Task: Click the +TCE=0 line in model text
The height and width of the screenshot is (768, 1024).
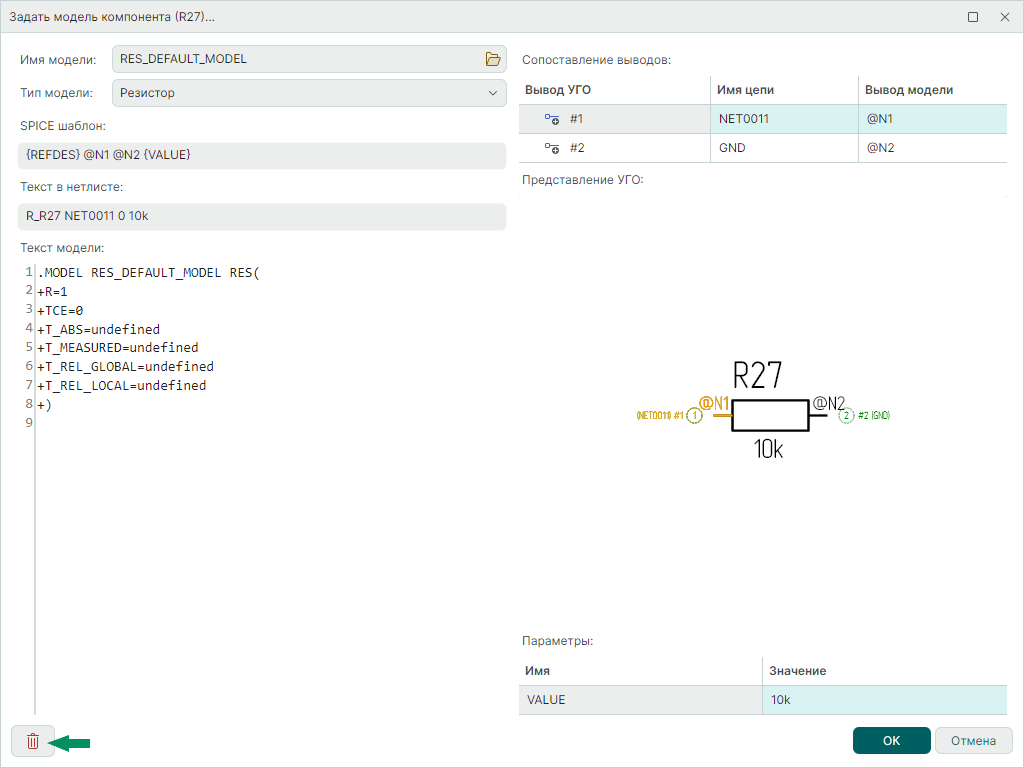Action: coord(62,310)
